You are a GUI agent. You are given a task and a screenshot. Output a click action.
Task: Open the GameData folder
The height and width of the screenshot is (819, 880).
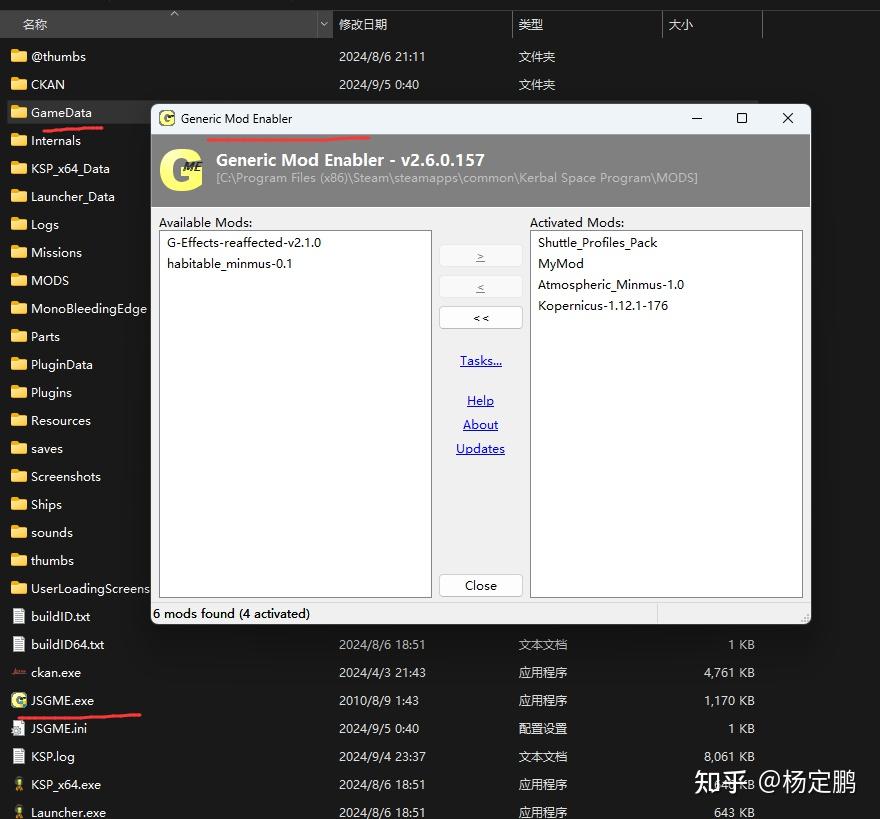tap(62, 112)
